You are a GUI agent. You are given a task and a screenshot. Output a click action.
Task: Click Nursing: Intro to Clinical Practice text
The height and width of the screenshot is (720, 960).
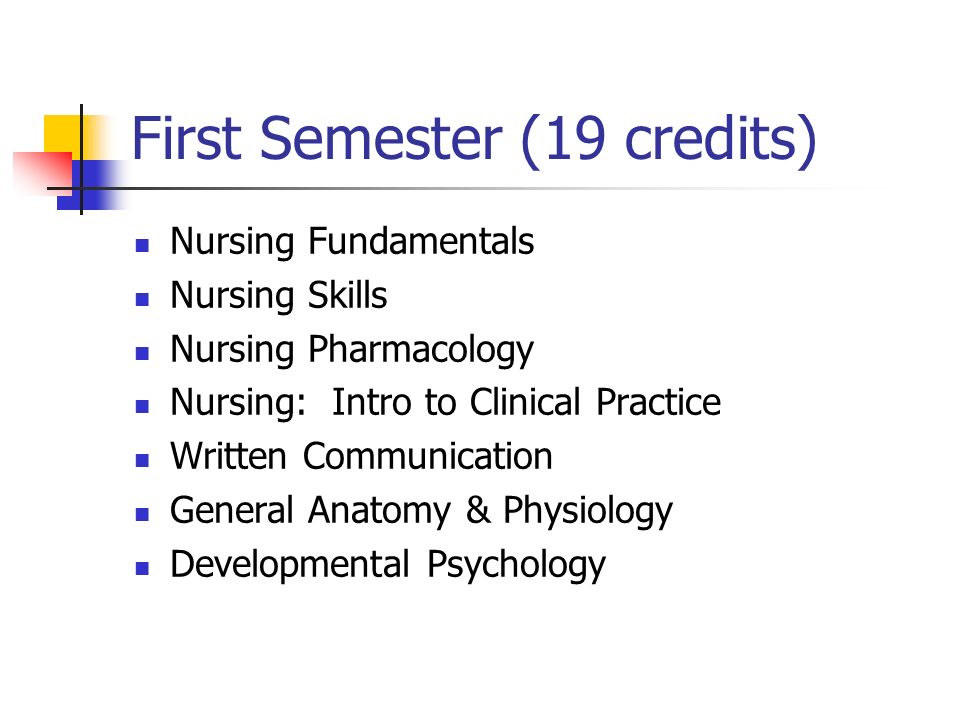[446, 402]
